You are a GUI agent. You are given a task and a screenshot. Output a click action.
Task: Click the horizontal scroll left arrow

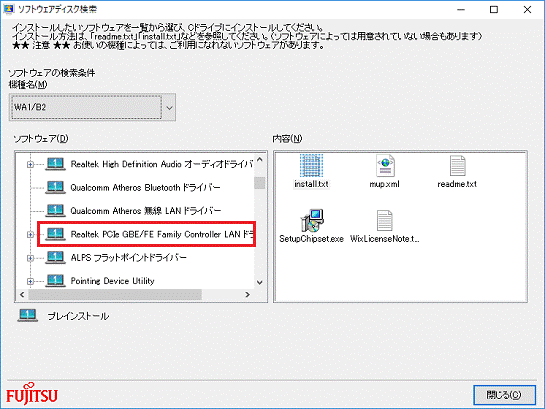tap(22, 295)
